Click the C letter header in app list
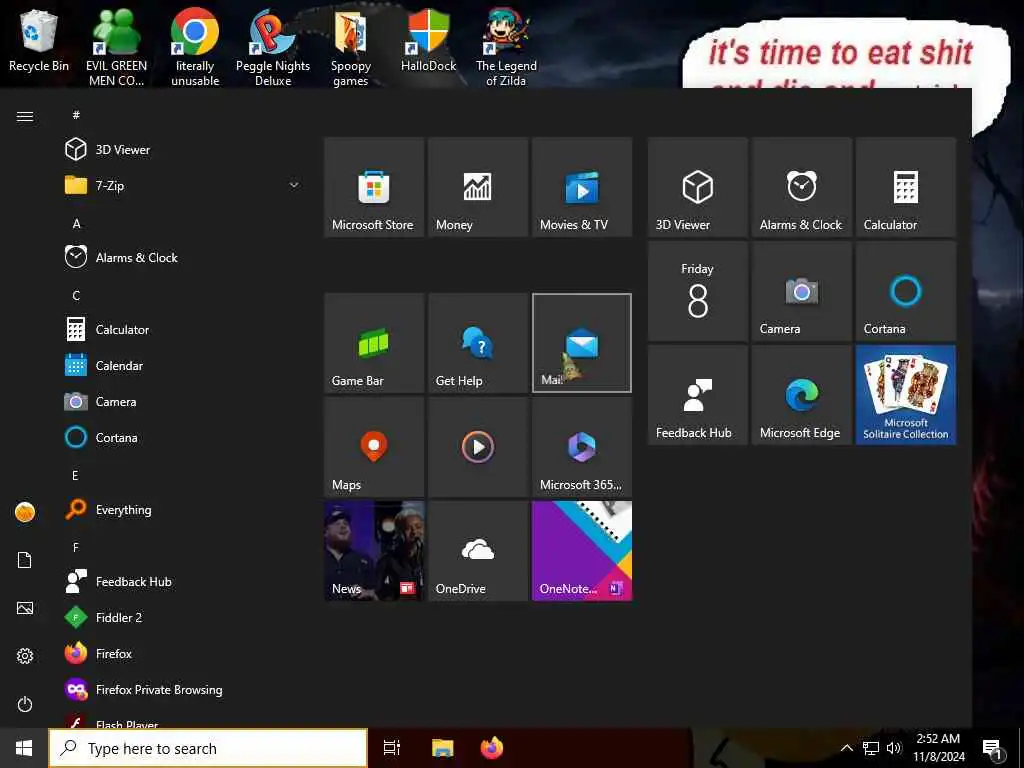The image size is (1024, 768). click(x=76, y=295)
